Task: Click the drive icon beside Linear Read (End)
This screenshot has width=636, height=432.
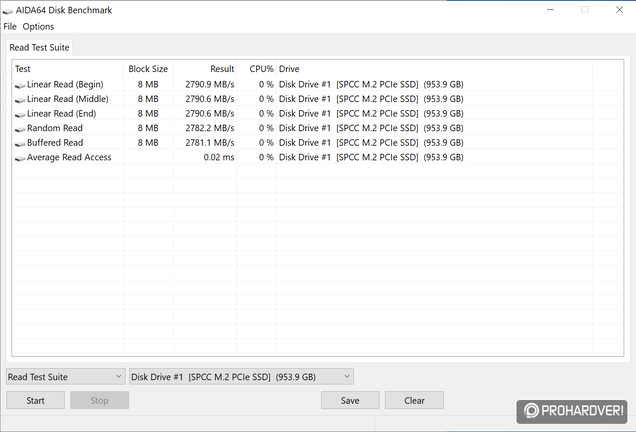Action: point(20,114)
